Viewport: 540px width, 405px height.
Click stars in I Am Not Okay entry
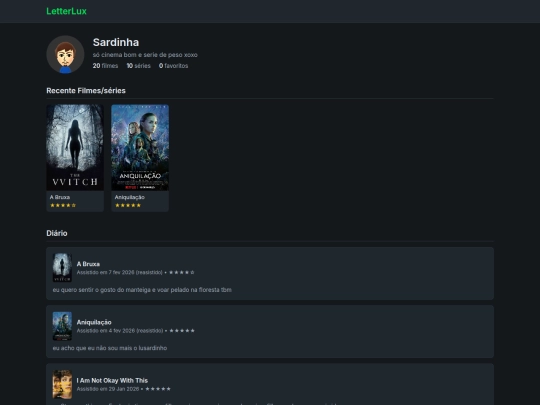click(x=158, y=388)
